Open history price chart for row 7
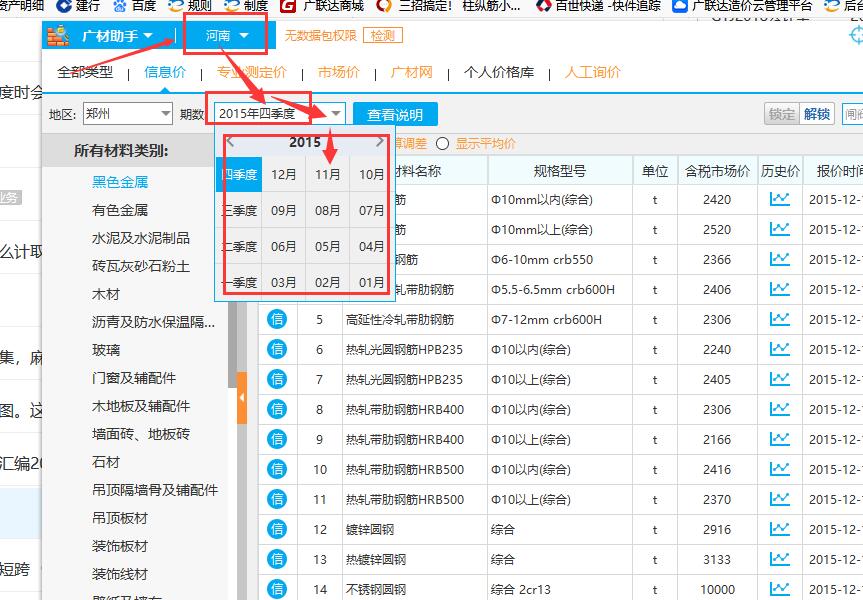This screenshot has height=600, width=863. pos(779,379)
